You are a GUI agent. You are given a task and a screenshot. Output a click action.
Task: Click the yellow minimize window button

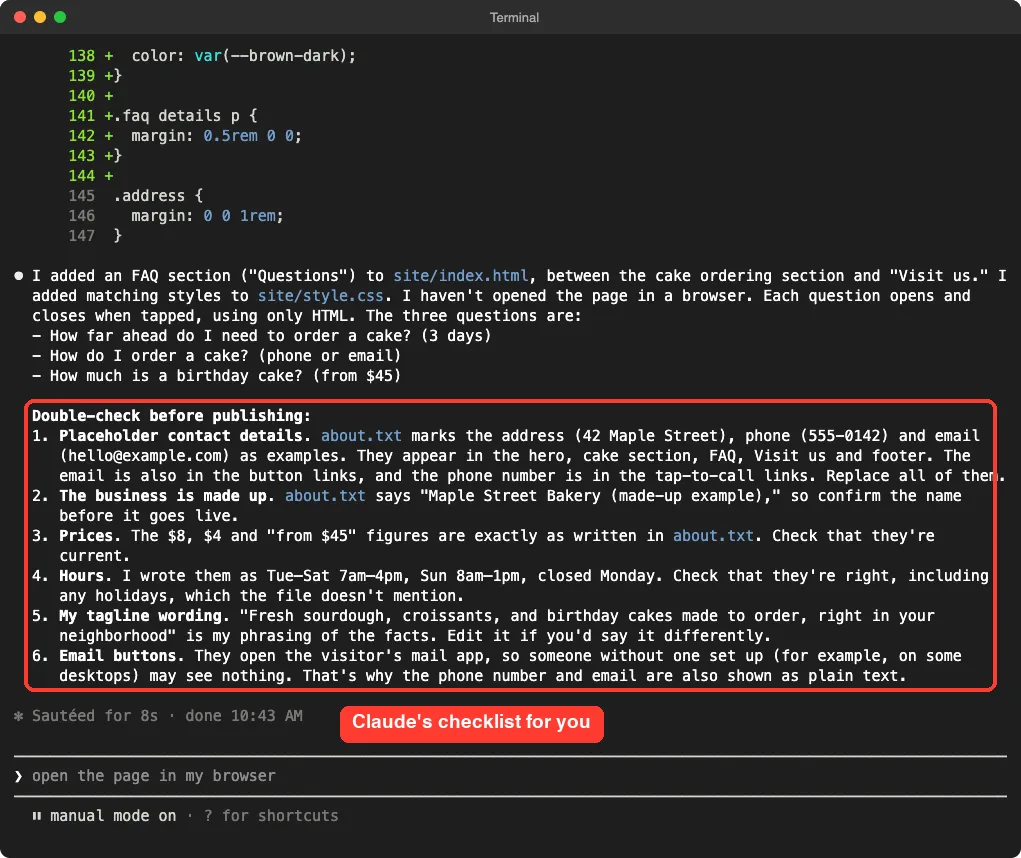(40, 17)
